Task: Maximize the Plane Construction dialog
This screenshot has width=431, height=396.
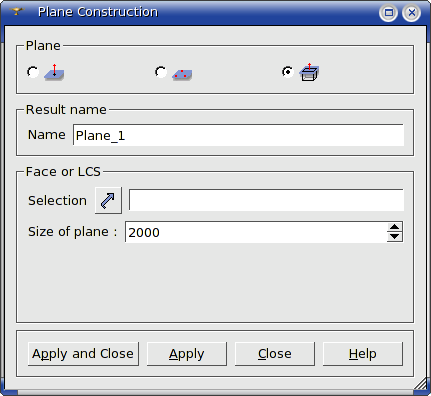Action: (389, 13)
